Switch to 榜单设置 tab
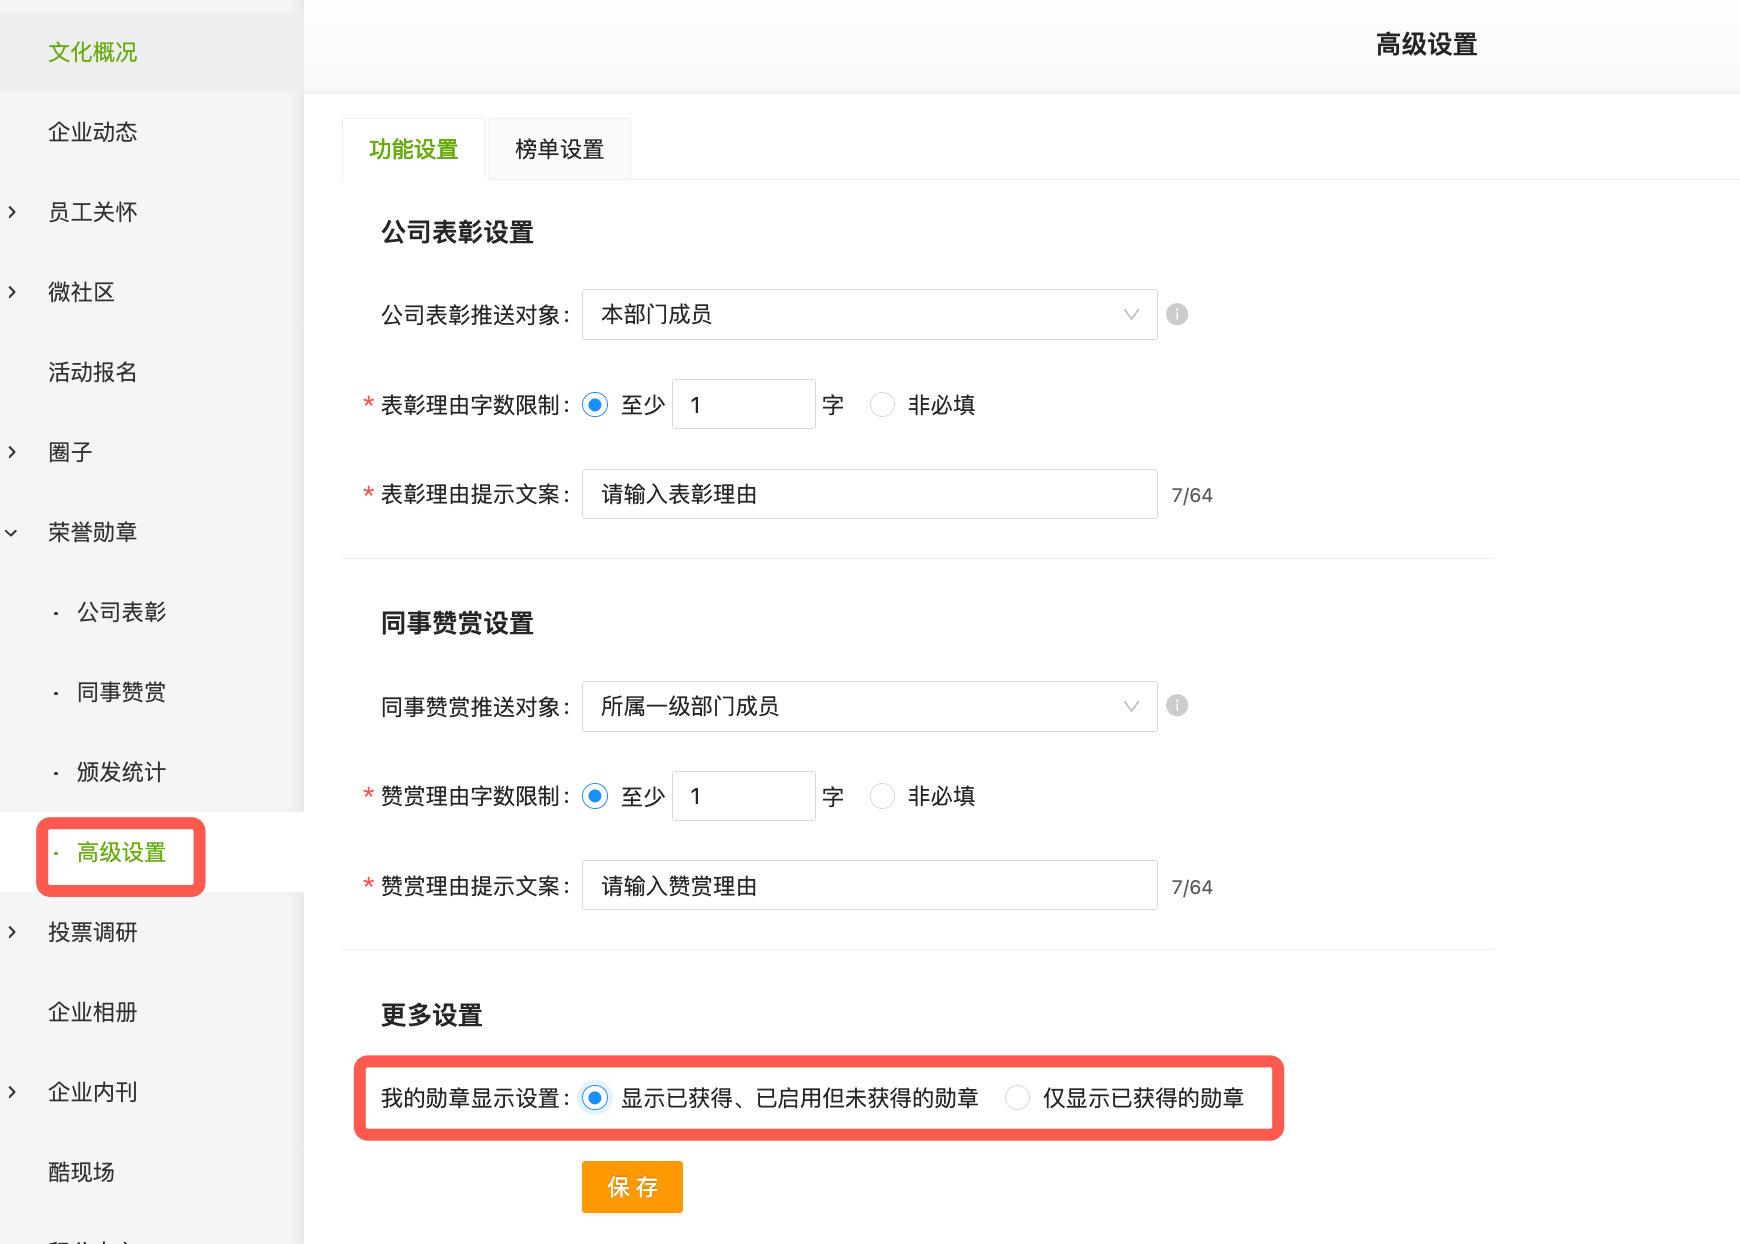Screen dimensions: 1740x1244 [559, 149]
